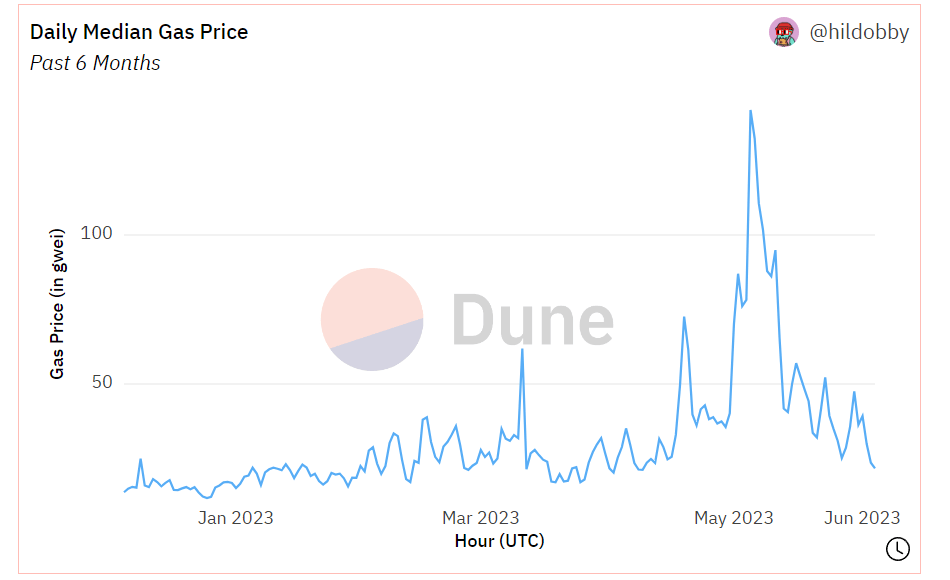Click the Jun 2023 axis tick label
The height and width of the screenshot is (580, 950).
coord(861,517)
